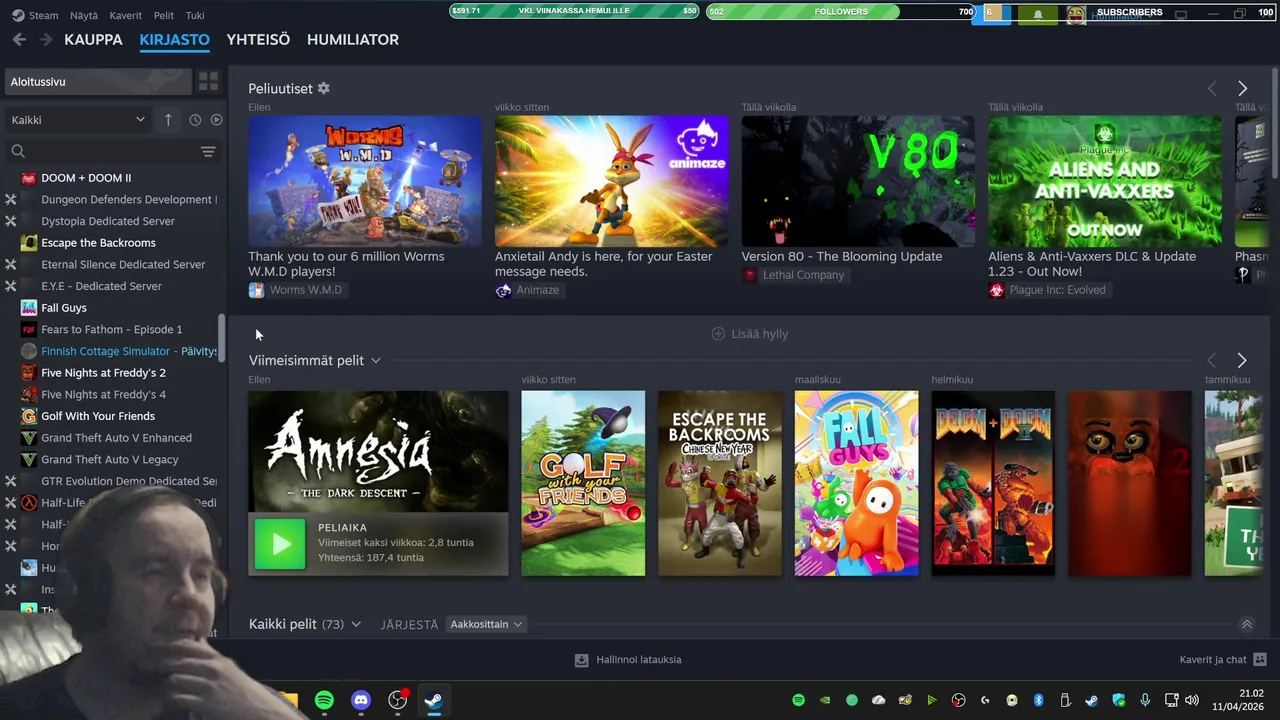Click the library search field
Image resolution: width=1280 pixels, height=720 pixels.
(x=105, y=151)
